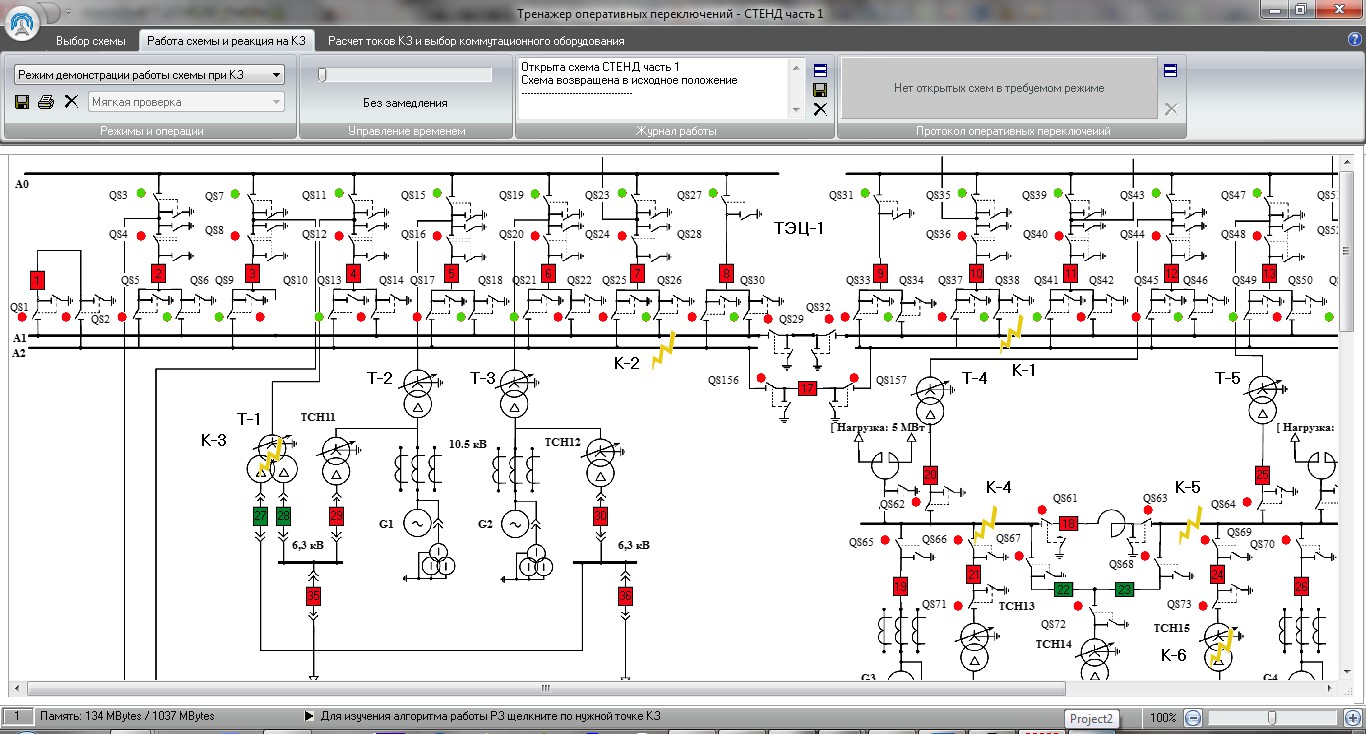
Task: Toggle red circuit breaker 8
Action: [x=726, y=273]
